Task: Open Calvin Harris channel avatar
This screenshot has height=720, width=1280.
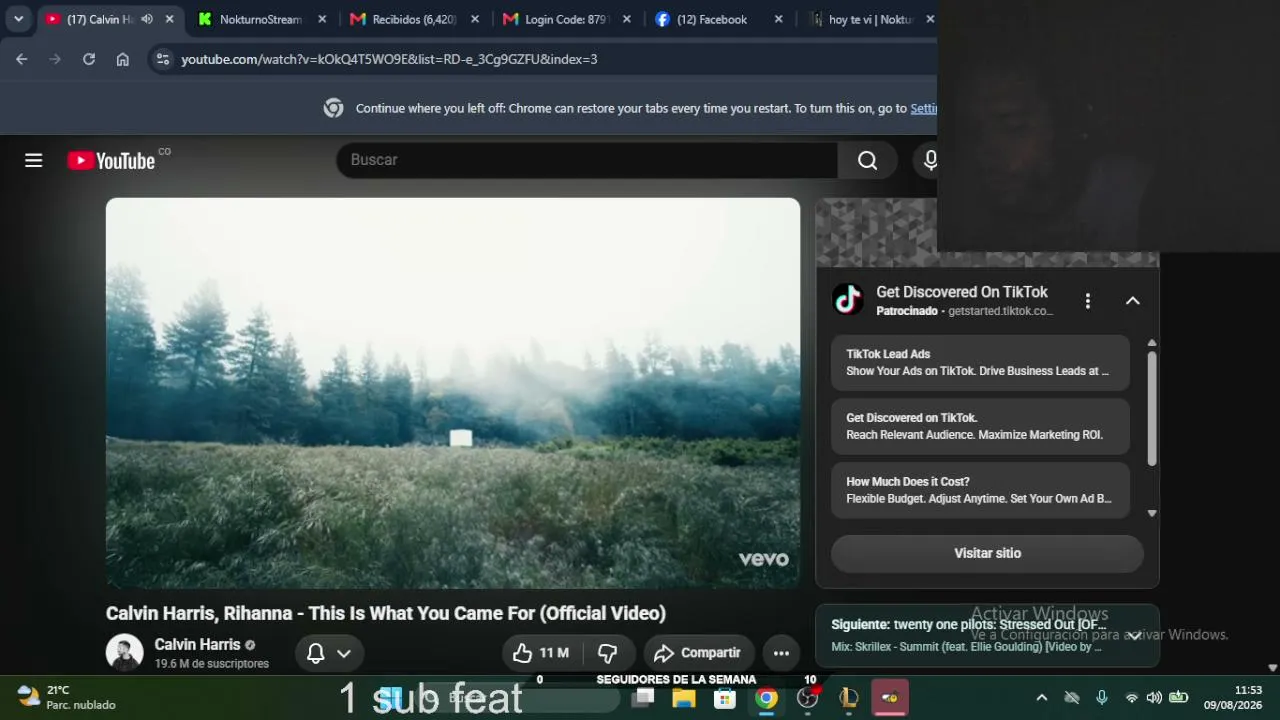Action: point(125,653)
